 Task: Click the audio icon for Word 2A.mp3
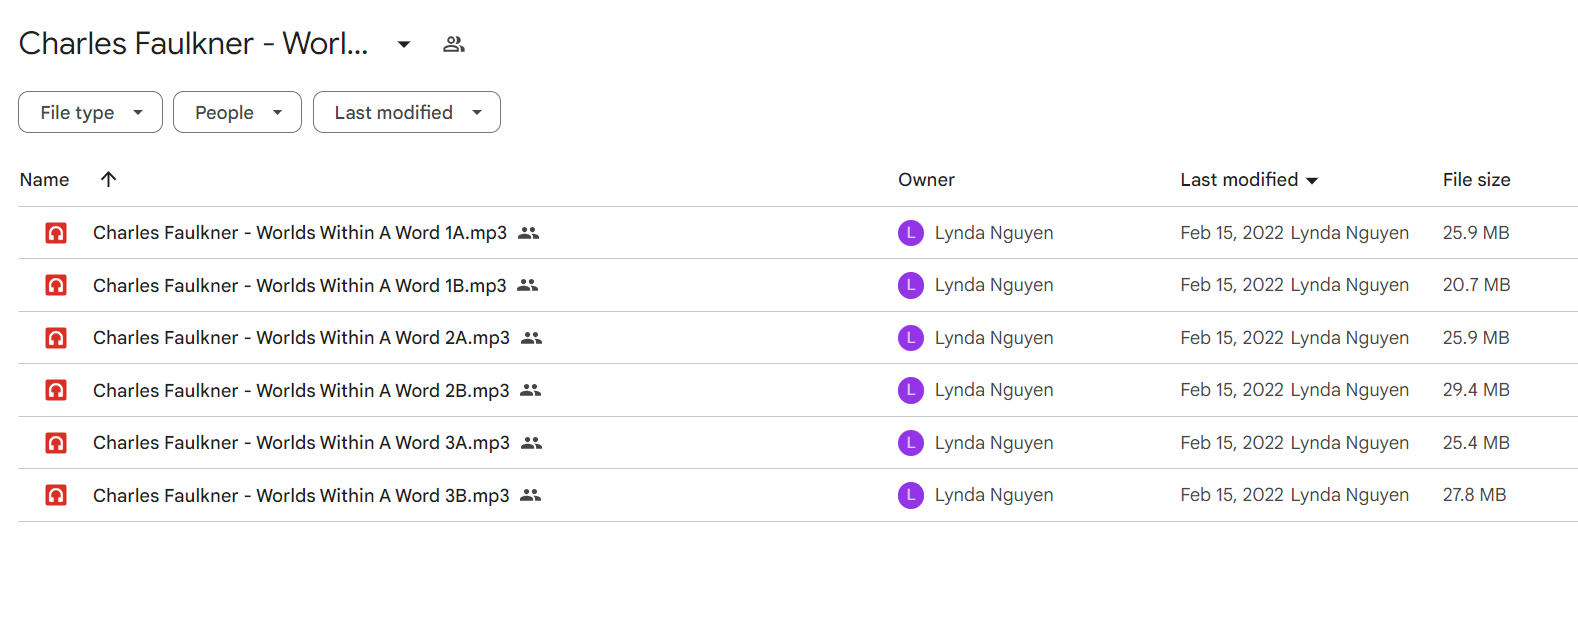click(56, 338)
